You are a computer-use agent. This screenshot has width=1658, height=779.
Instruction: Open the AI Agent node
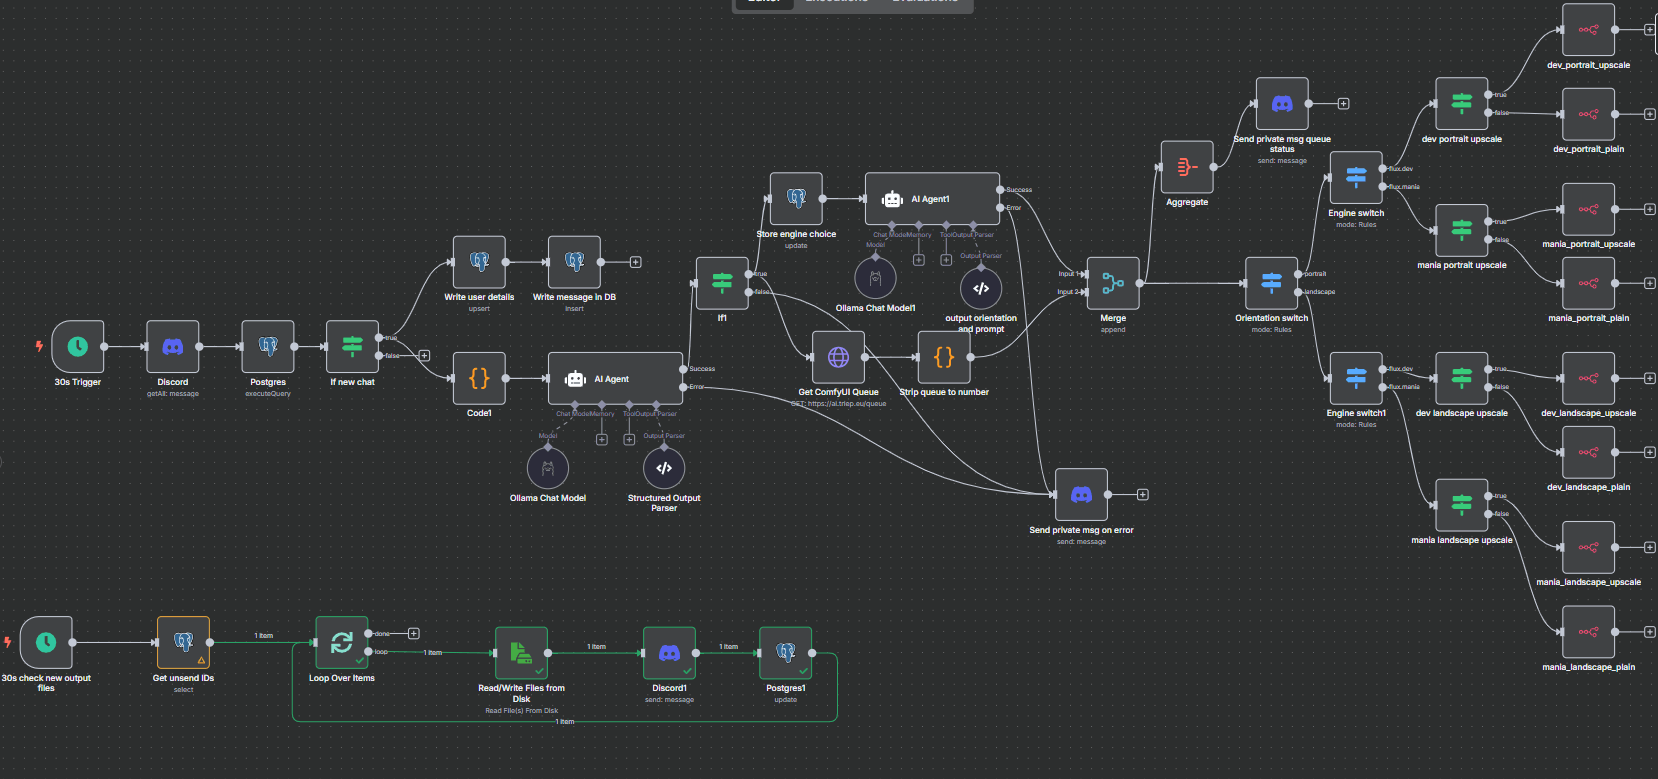pos(616,378)
